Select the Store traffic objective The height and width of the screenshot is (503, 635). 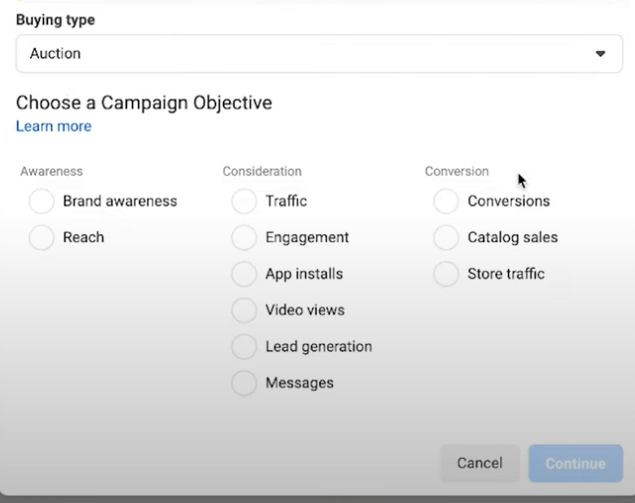[446, 274]
